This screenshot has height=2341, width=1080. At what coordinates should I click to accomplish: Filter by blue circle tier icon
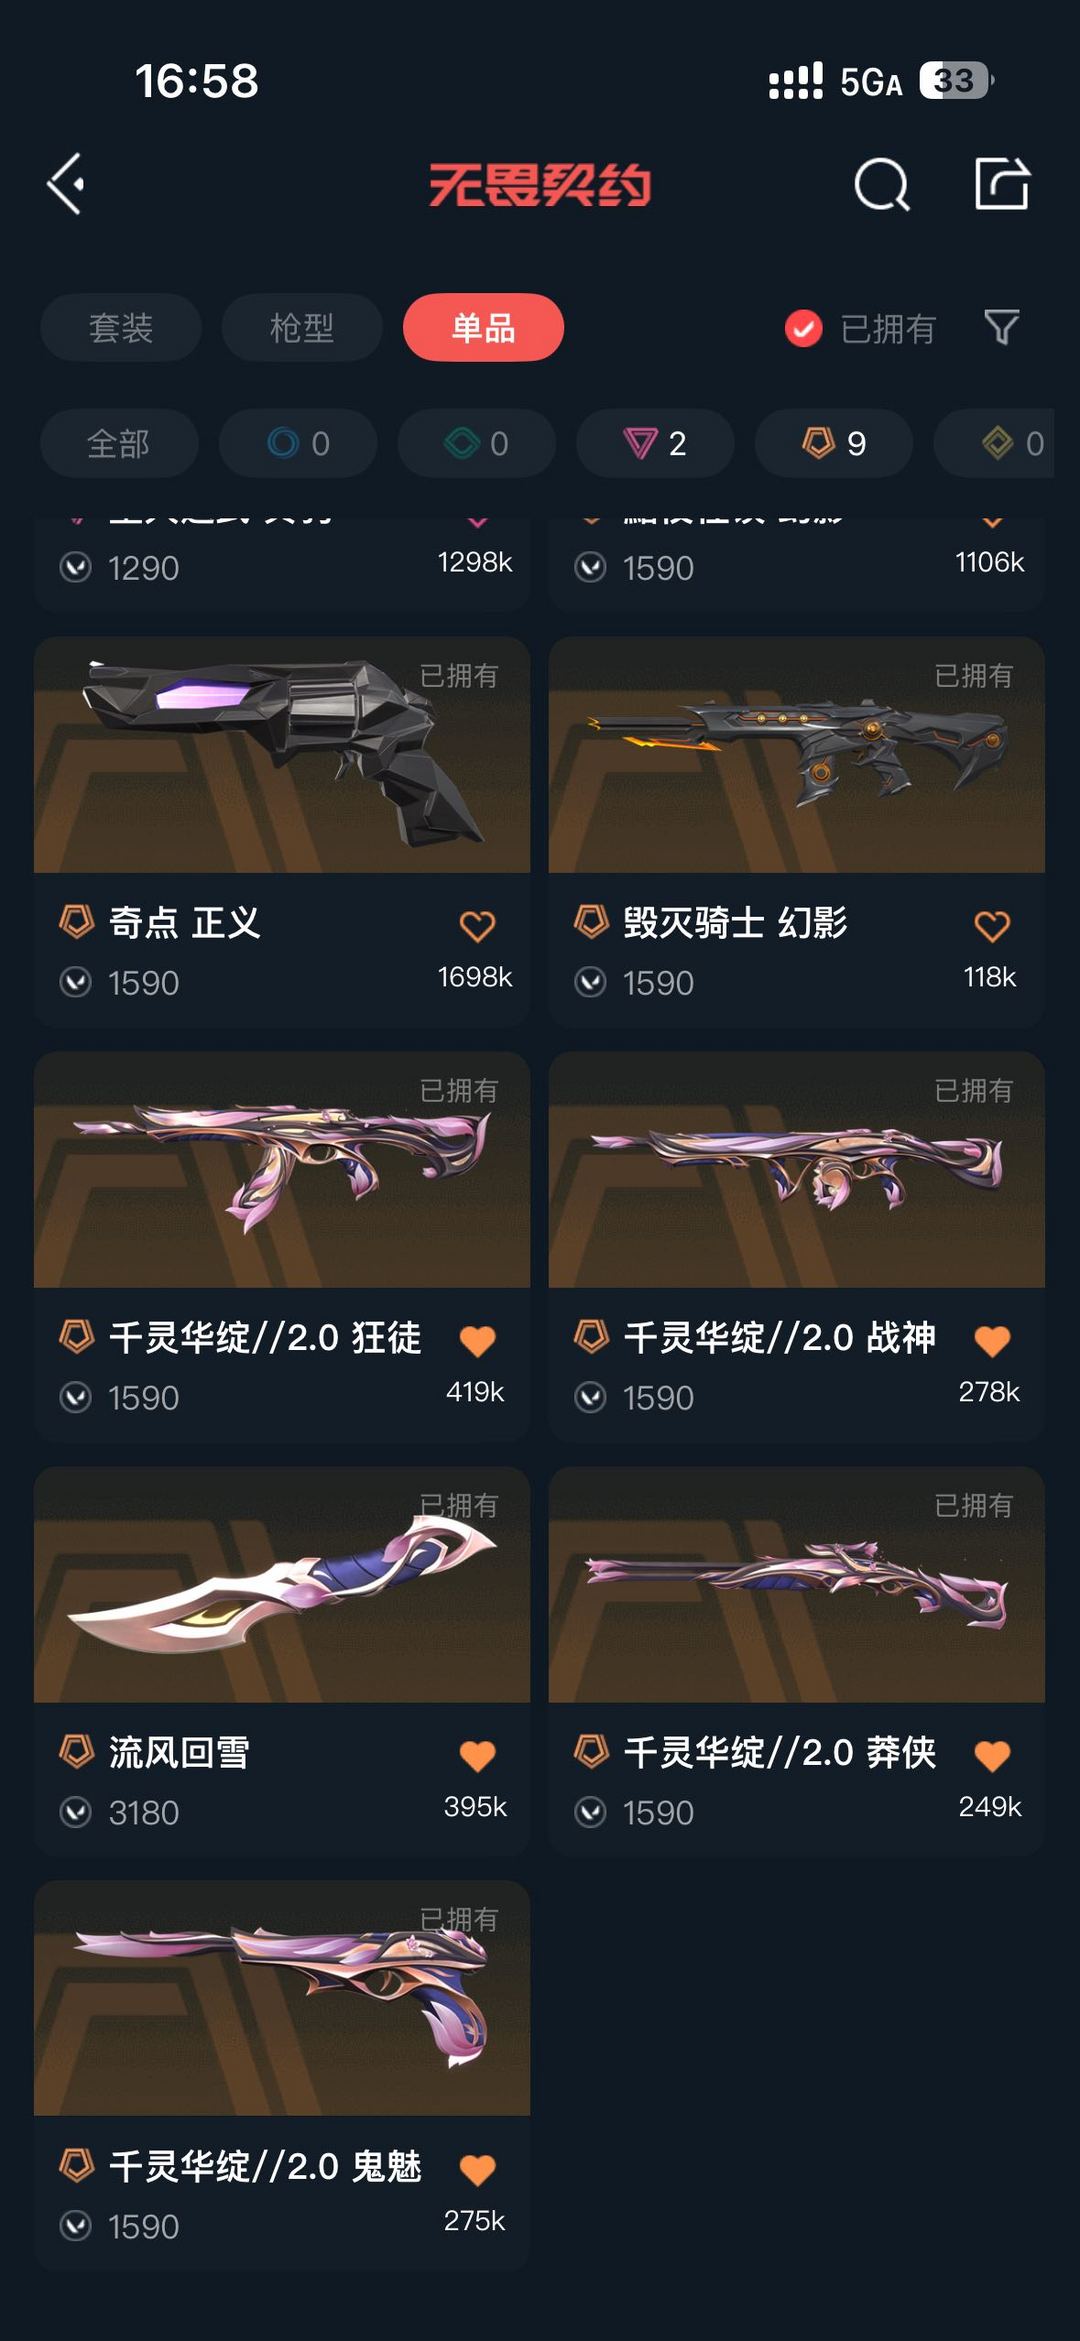click(x=298, y=443)
